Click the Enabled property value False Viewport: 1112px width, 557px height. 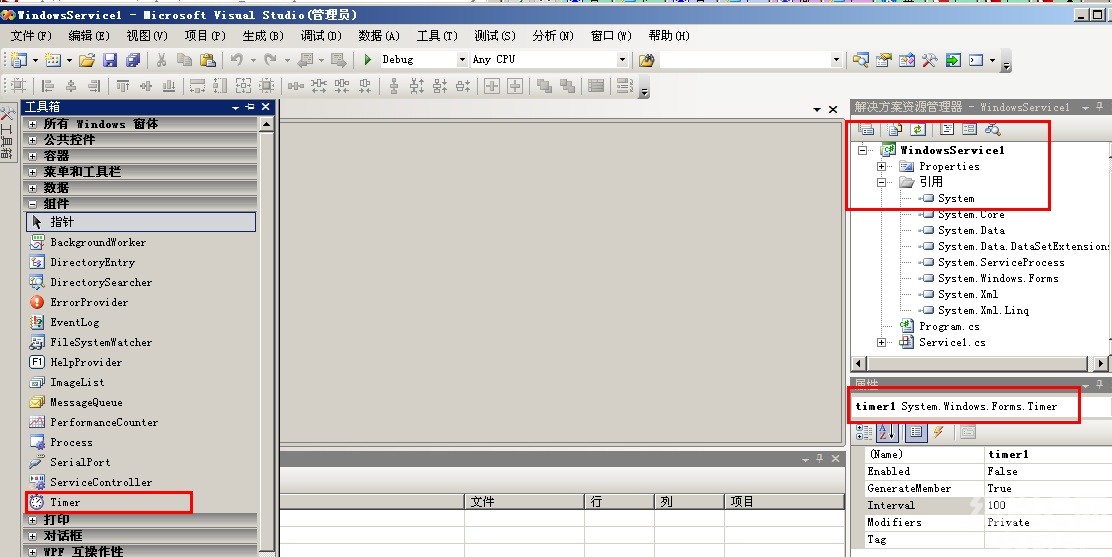click(1049, 471)
